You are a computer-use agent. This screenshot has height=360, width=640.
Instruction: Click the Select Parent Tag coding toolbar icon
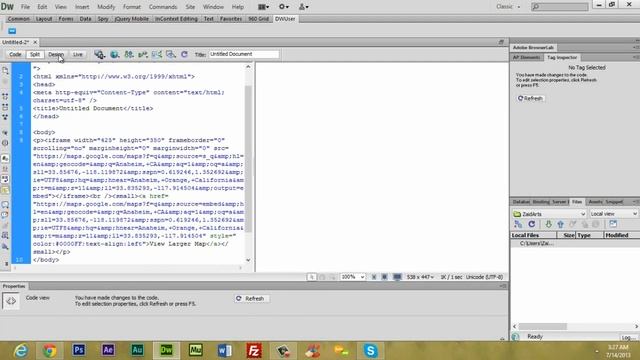[x=5, y=133]
